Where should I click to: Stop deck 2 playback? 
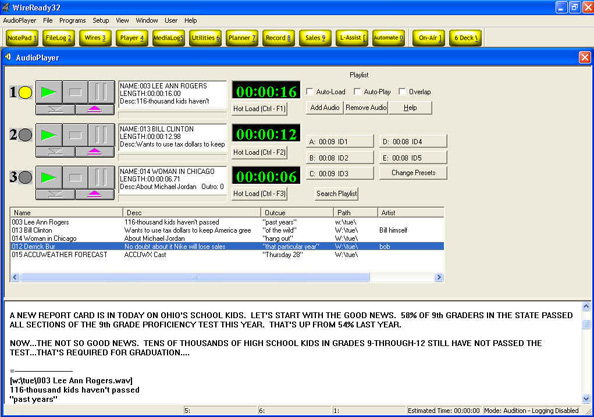click(x=75, y=135)
